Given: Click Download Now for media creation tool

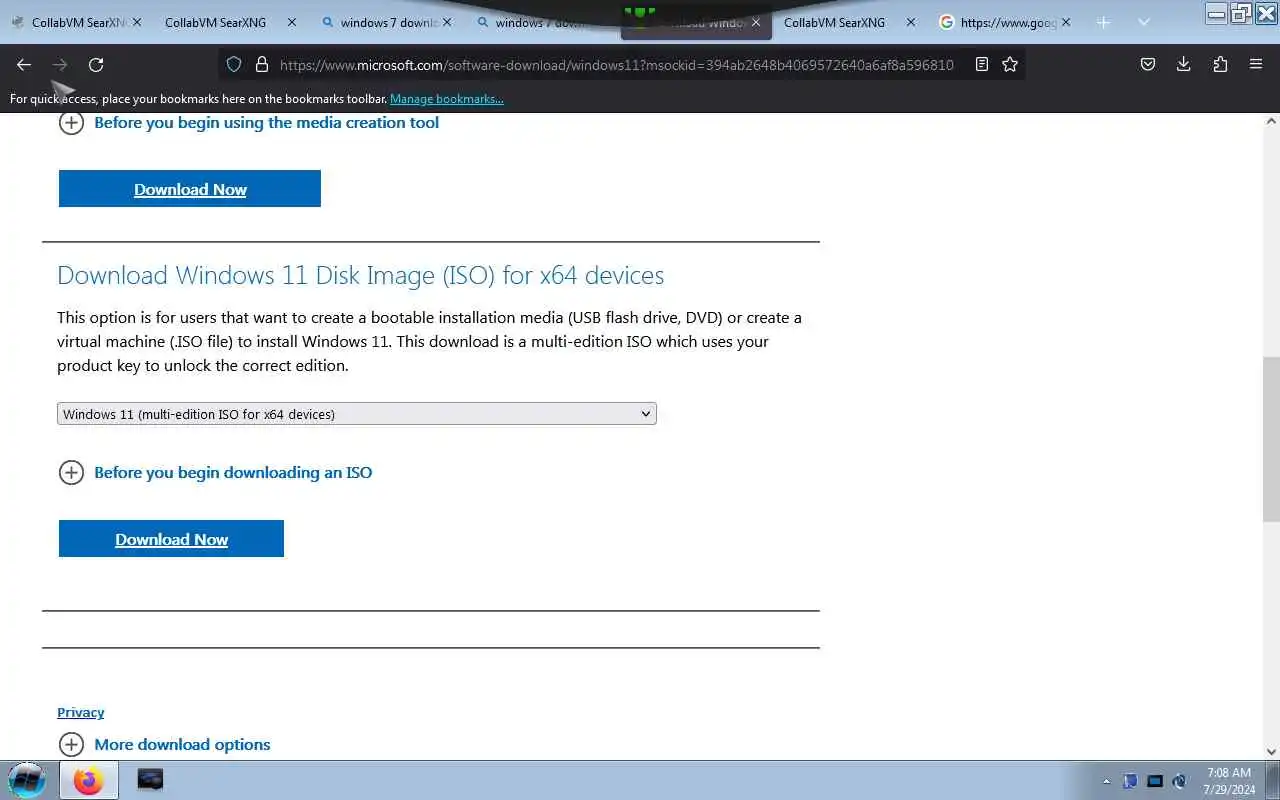Looking at the screenshot, I should coord(190,189).
